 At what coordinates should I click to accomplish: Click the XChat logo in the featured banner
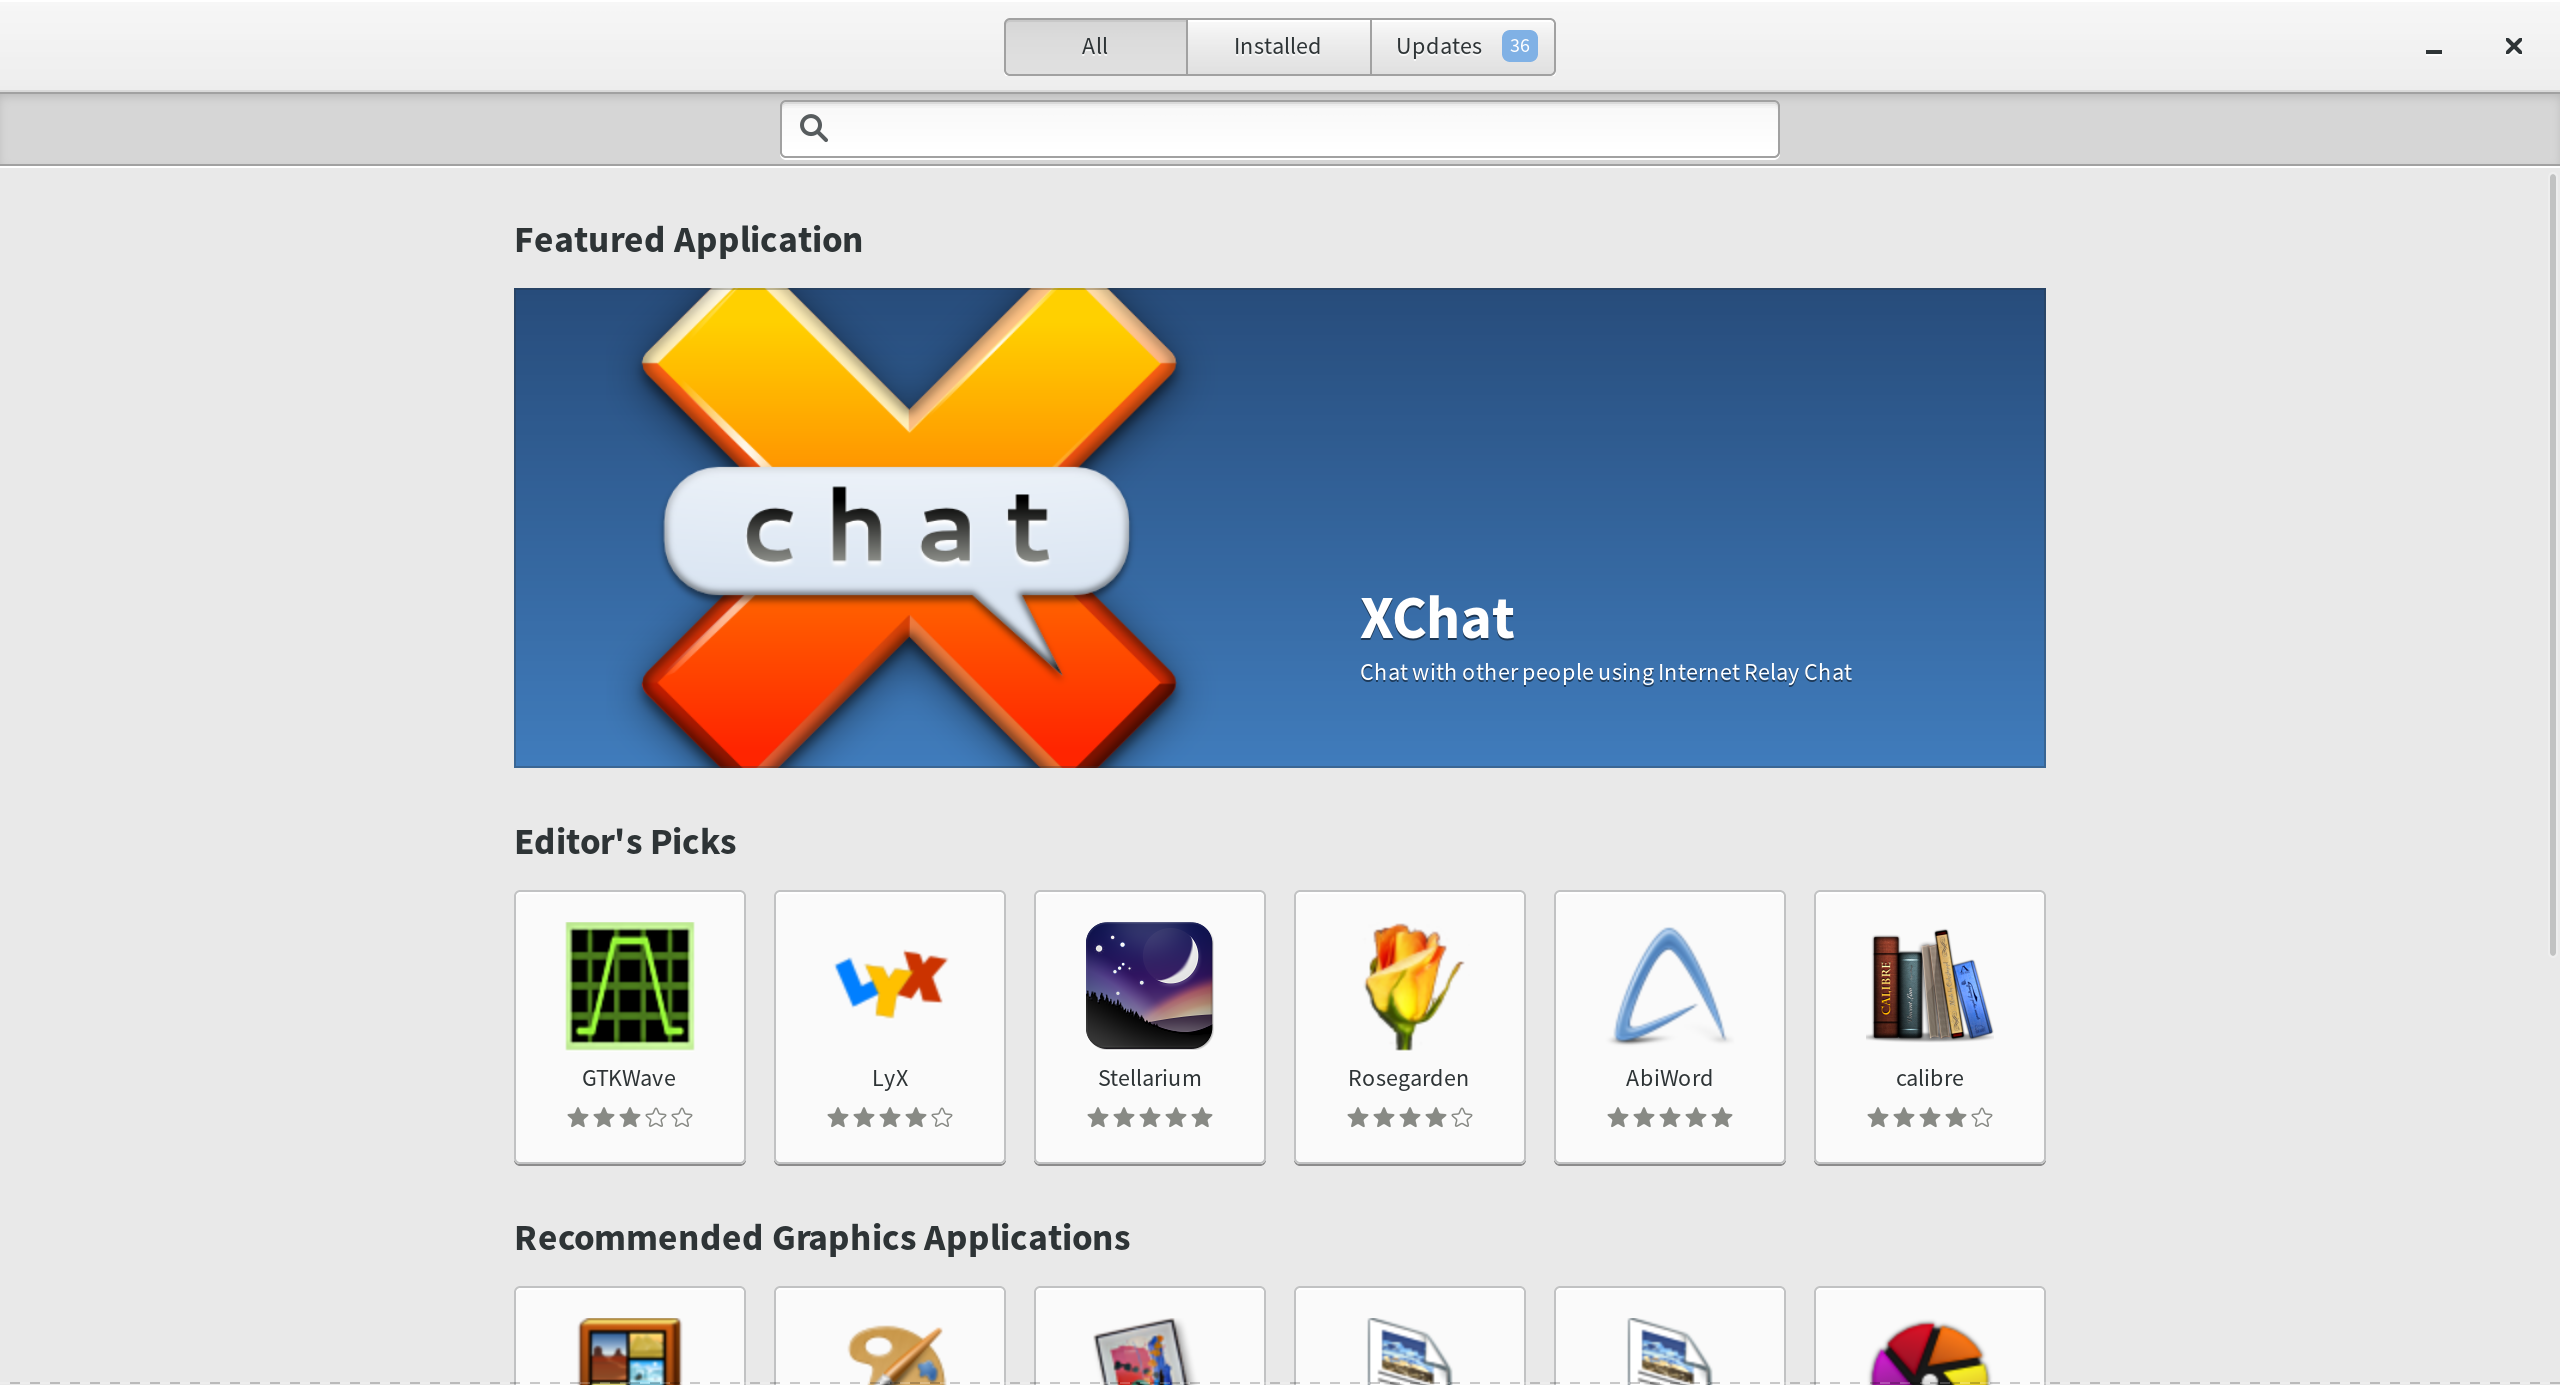908,528
